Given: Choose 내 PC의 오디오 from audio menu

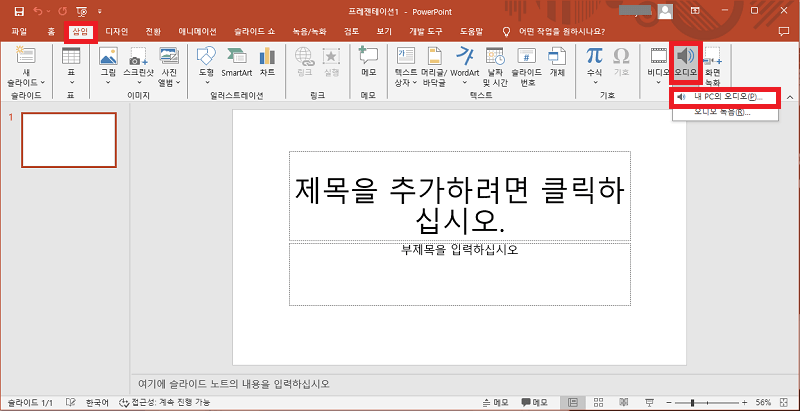Looking at the screenshot, I should [x=726, y=96].
